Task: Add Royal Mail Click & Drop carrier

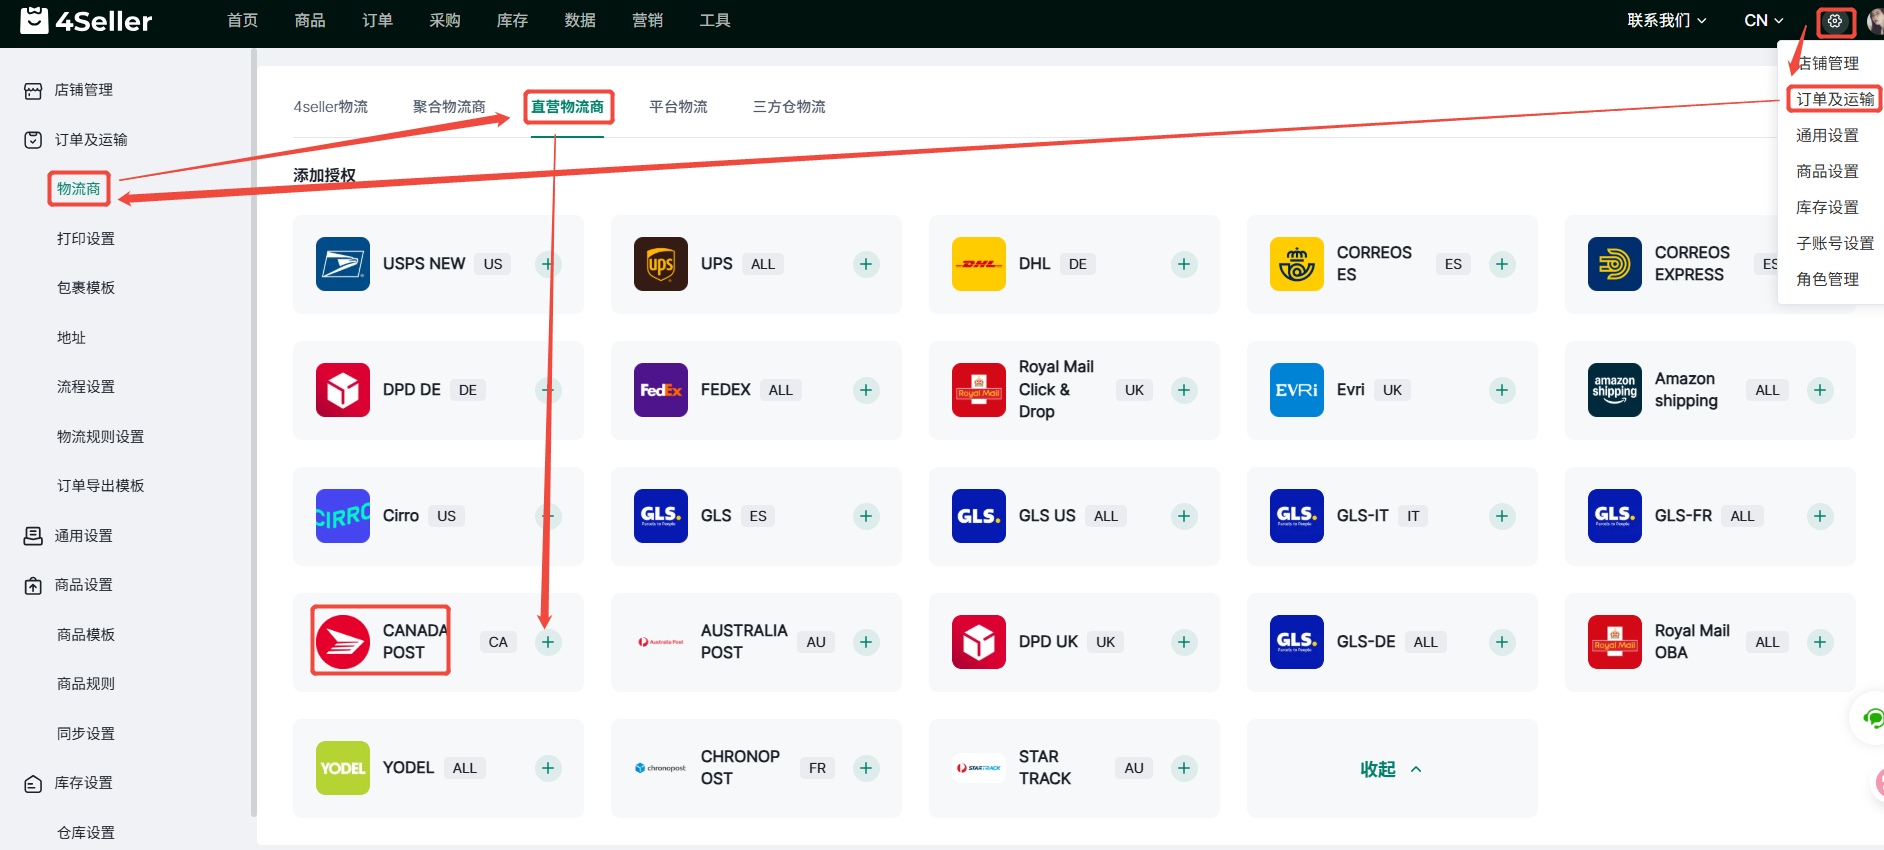Action: pyautogui.click(x=1184, y=390)
